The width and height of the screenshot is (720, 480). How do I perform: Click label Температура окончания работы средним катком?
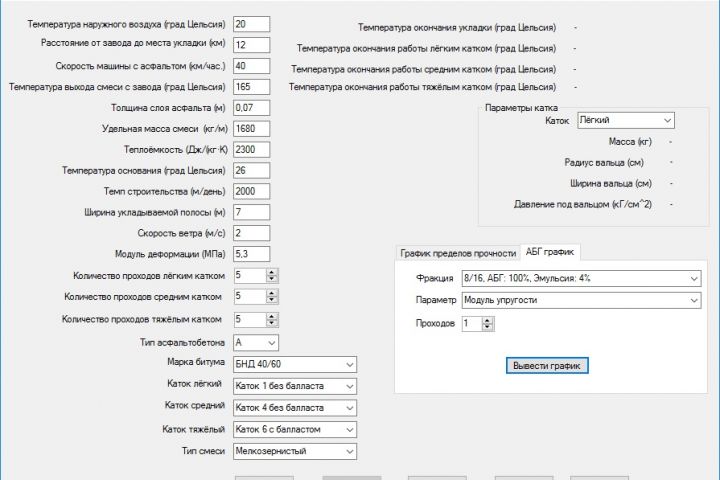pyautogui.click(x=423, y=69)
